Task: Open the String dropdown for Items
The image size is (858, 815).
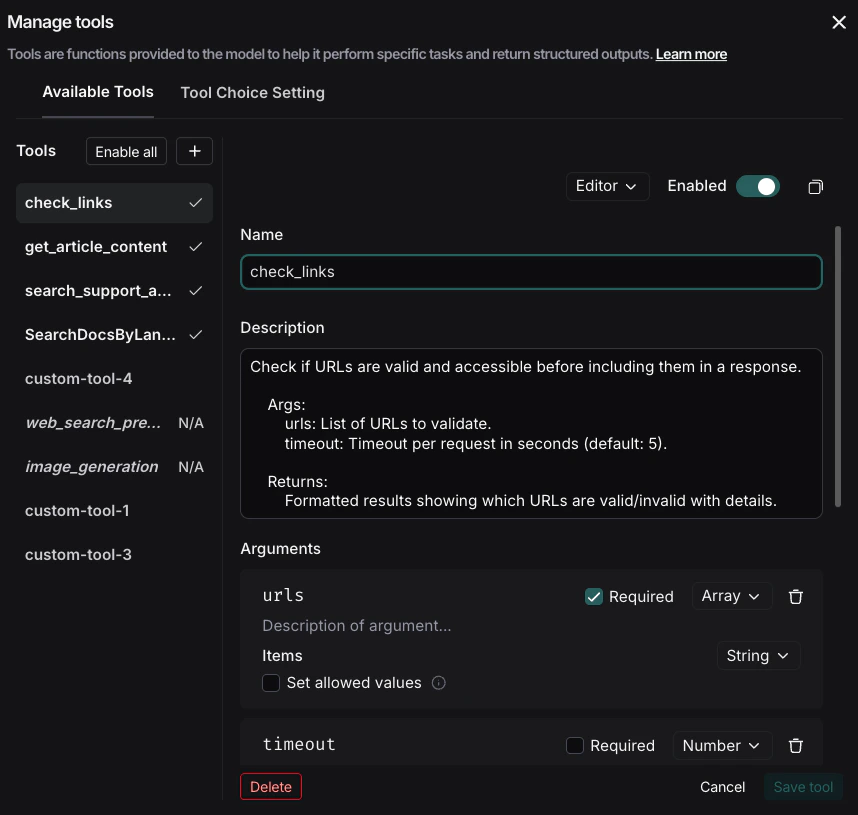Action: pyautogui.click(x=758, y=656)
